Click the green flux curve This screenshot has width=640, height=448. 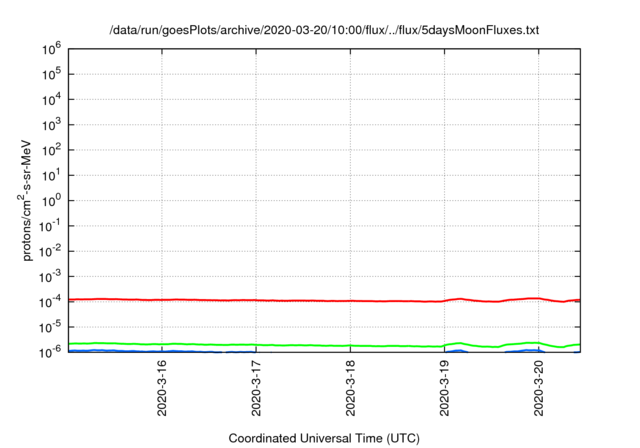pyautogui.click(x=324, y=346)
